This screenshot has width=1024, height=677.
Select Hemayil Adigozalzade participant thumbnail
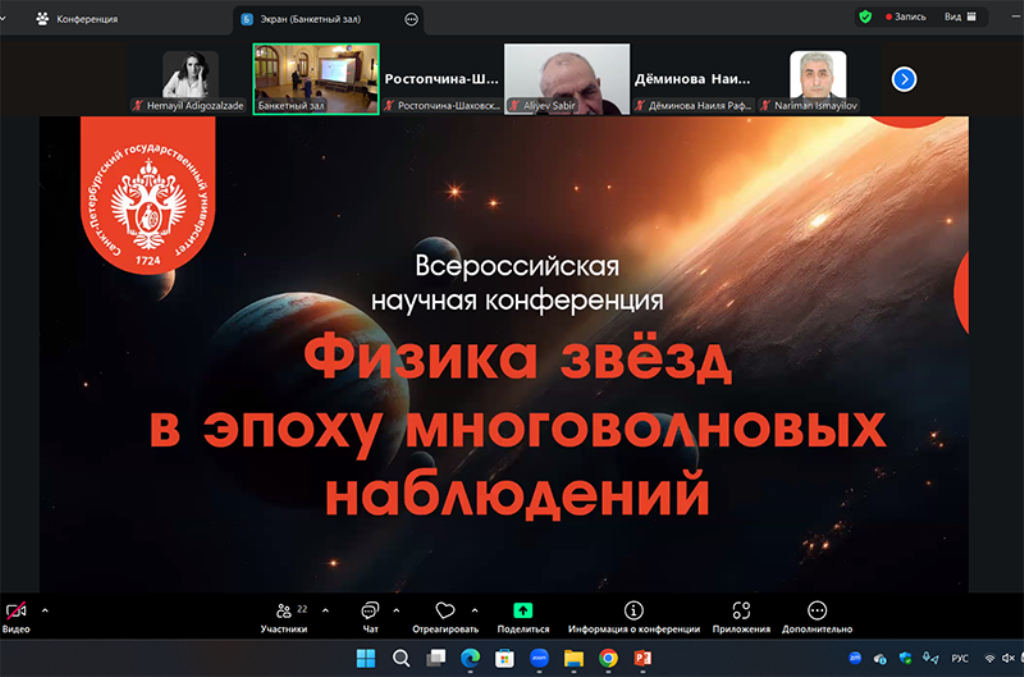189,79
